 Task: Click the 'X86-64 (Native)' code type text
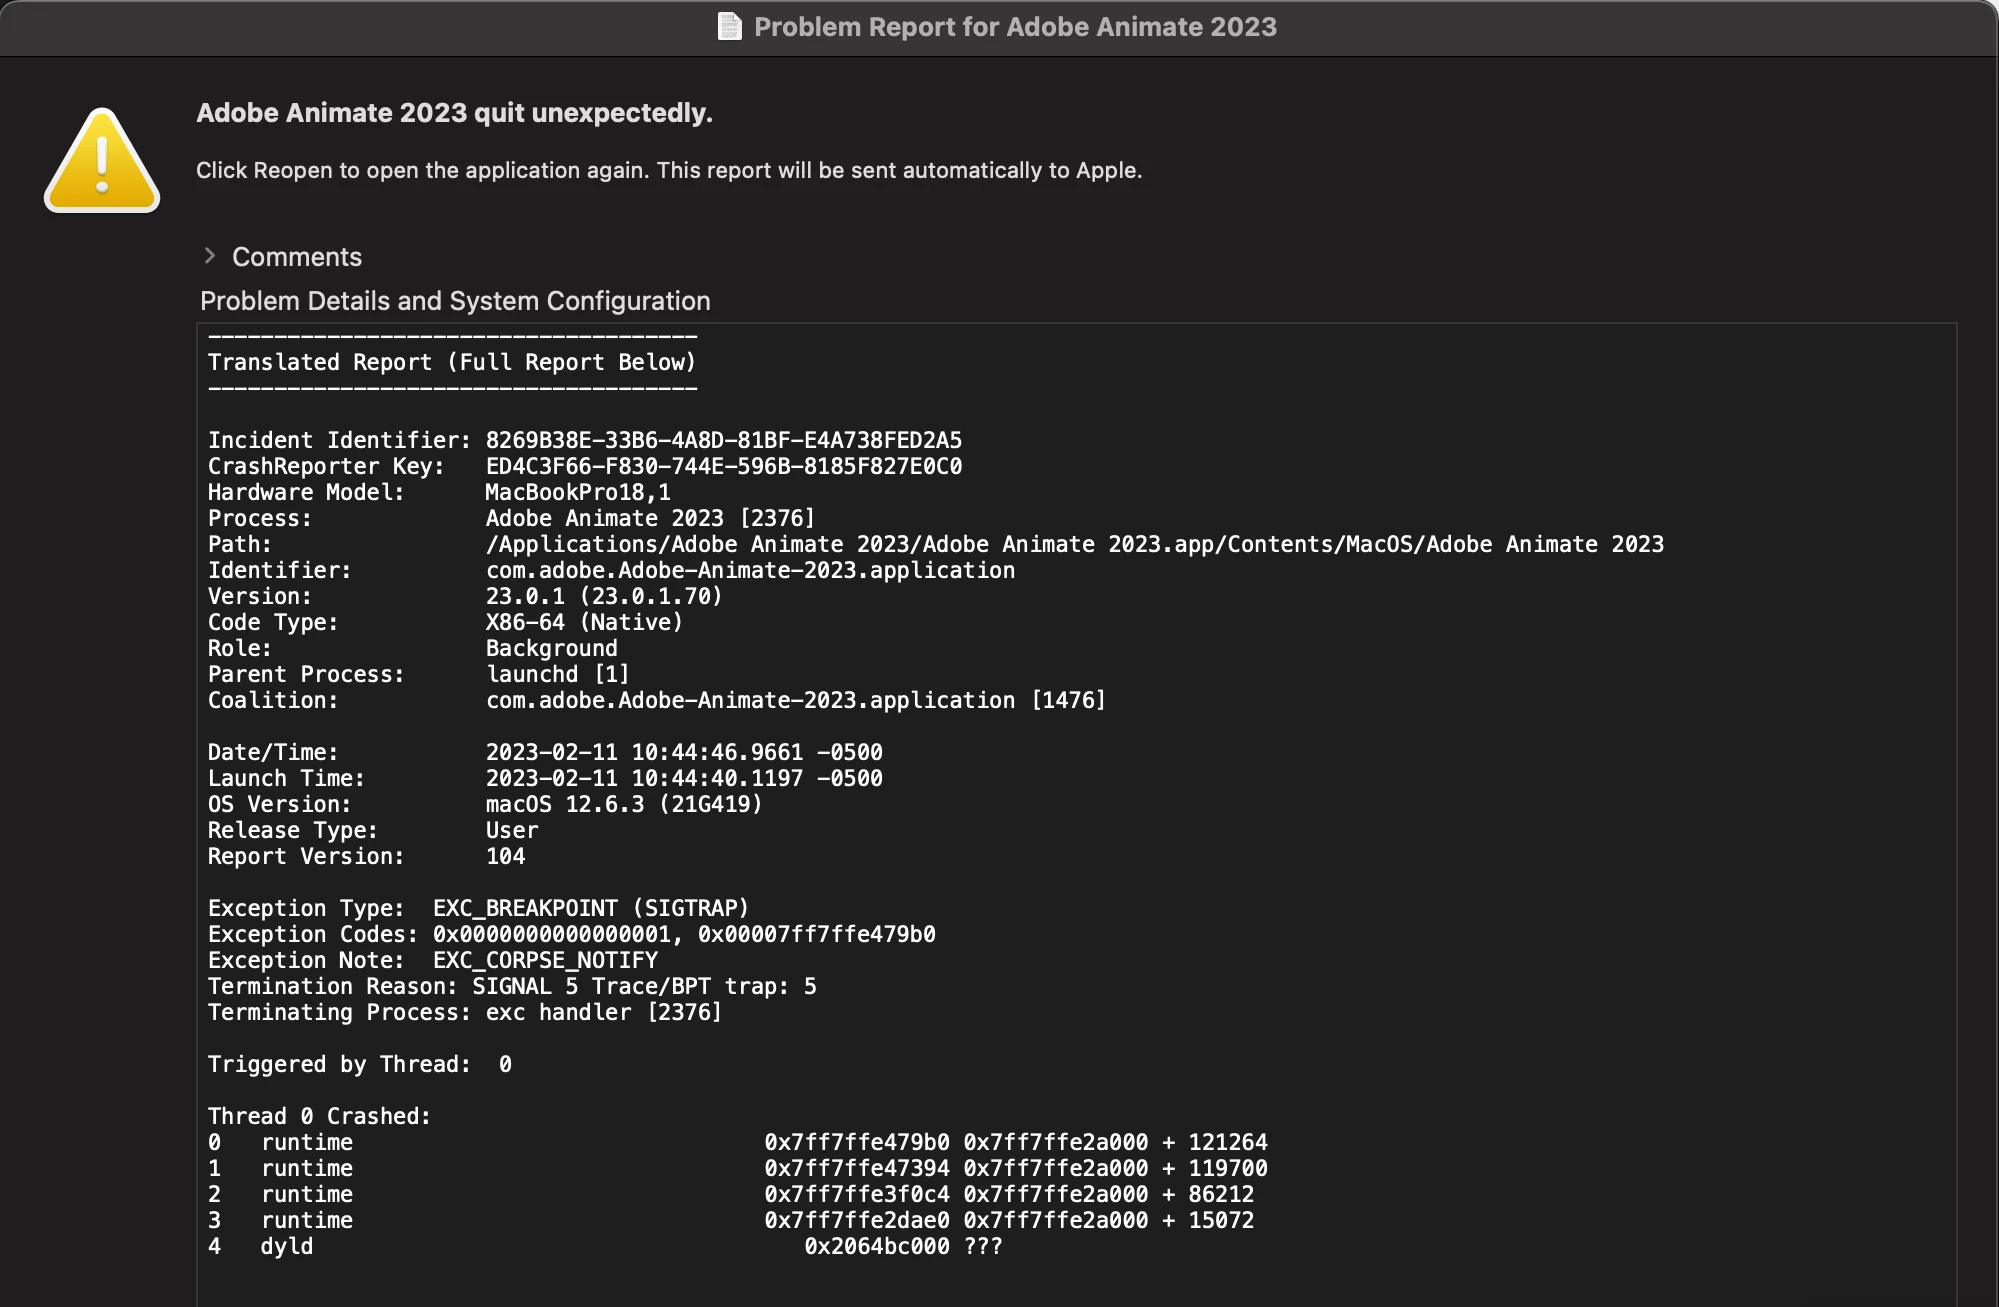click(584, 622)
